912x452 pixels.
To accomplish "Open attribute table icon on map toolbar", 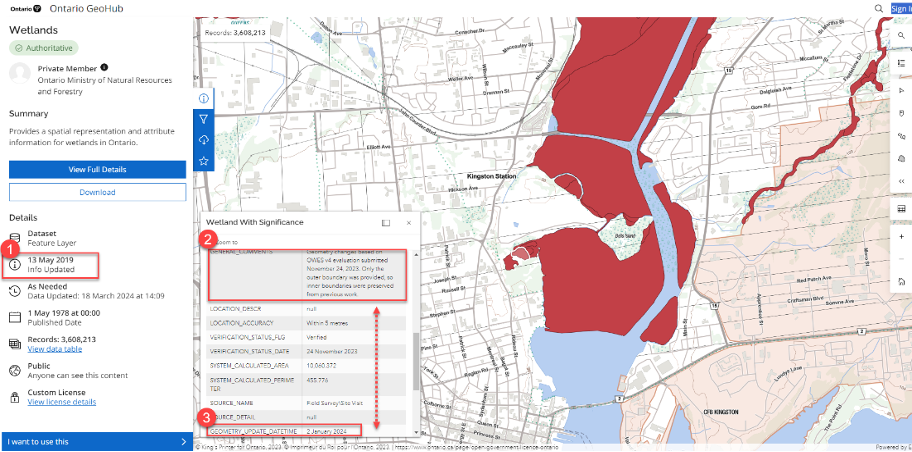I will coord(901,209).
